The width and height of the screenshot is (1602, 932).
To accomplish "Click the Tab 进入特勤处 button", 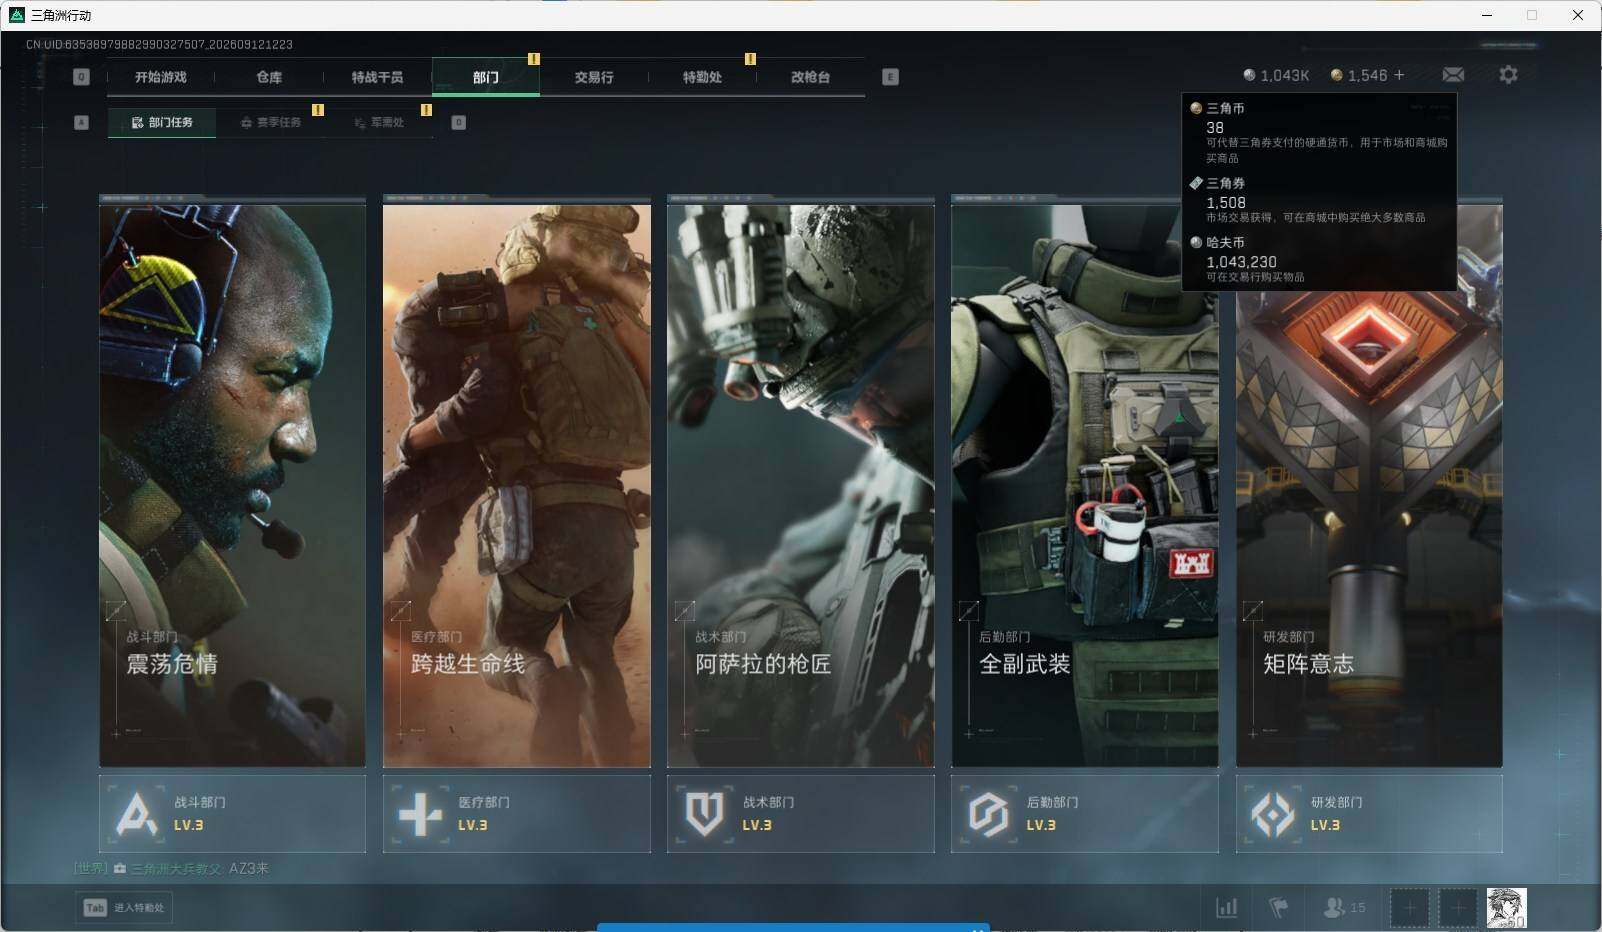I will click(x=125, y=907).
